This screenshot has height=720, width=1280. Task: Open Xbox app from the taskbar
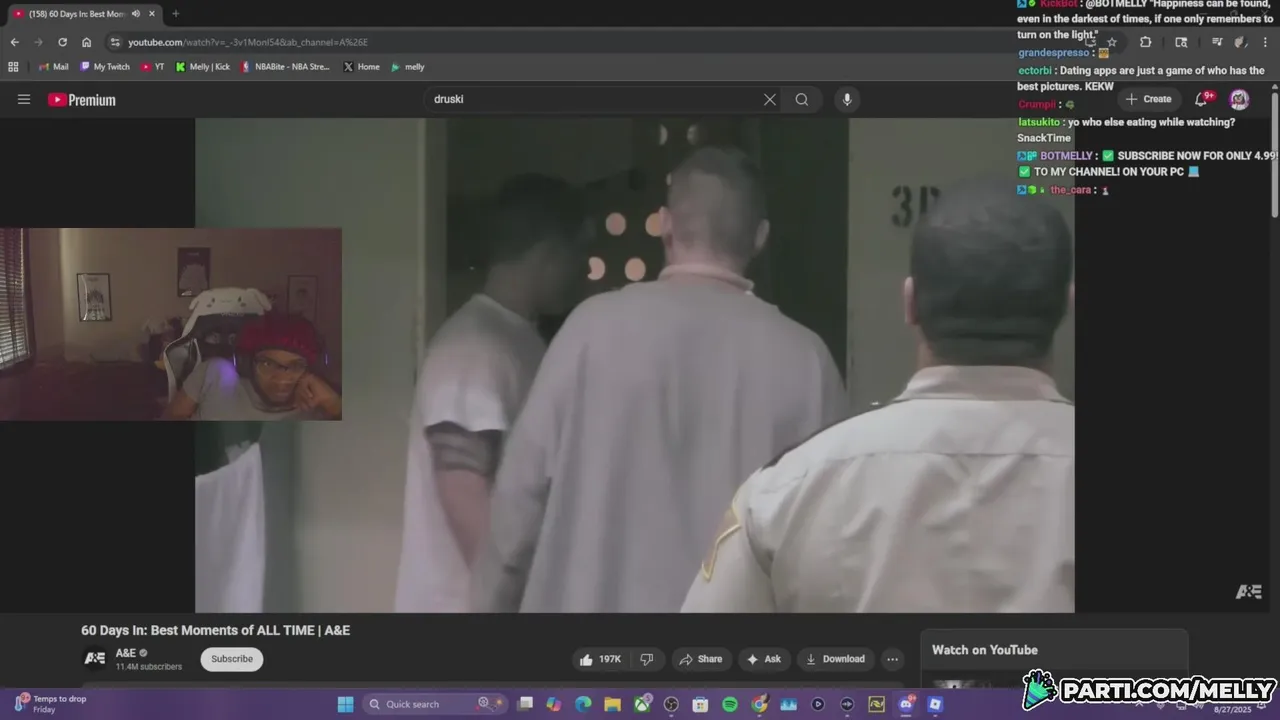pyautogui.click(x=642, y=704)
